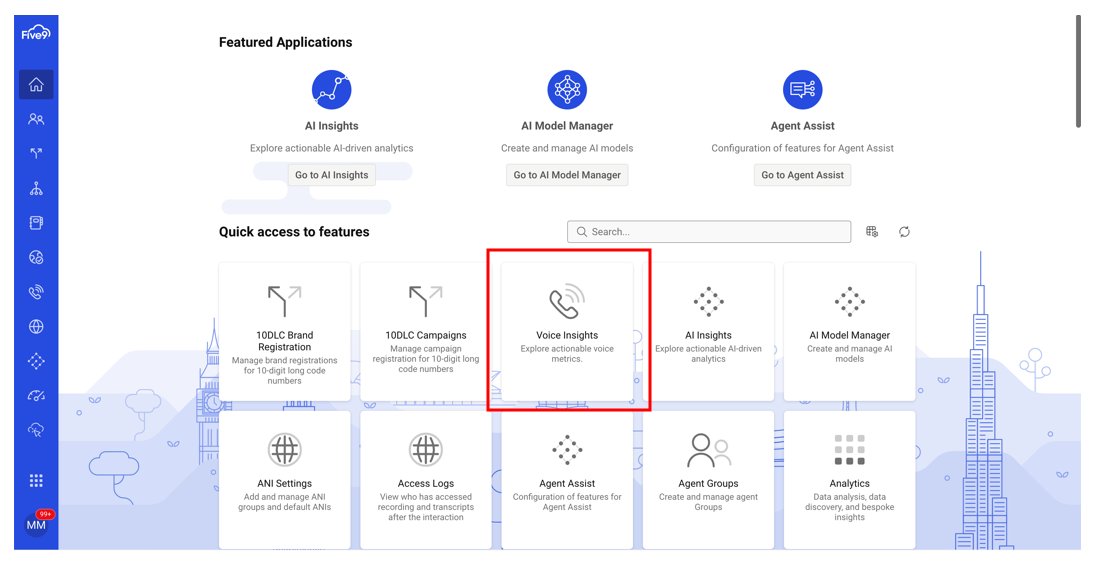Screen dimensions: 1106x563
Task: Click the featured Agent Assist round icon
Action: (803, 90)
